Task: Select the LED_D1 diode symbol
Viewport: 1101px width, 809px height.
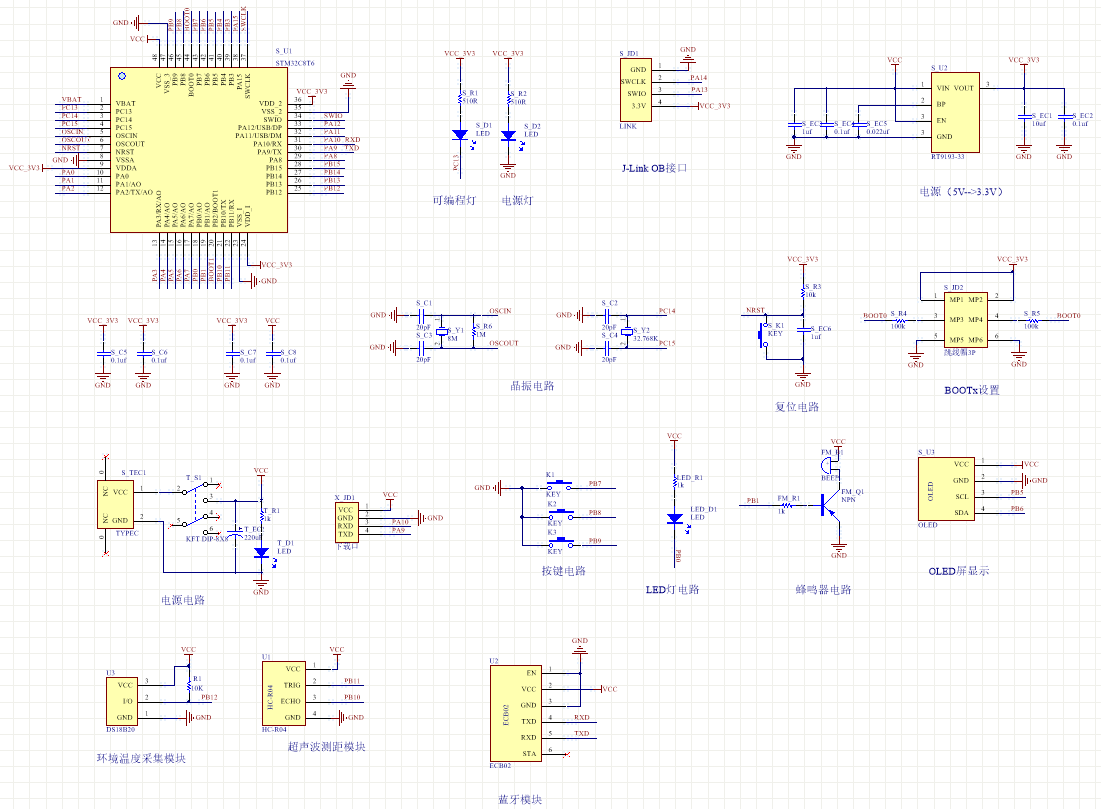Action: click(674, 518)
